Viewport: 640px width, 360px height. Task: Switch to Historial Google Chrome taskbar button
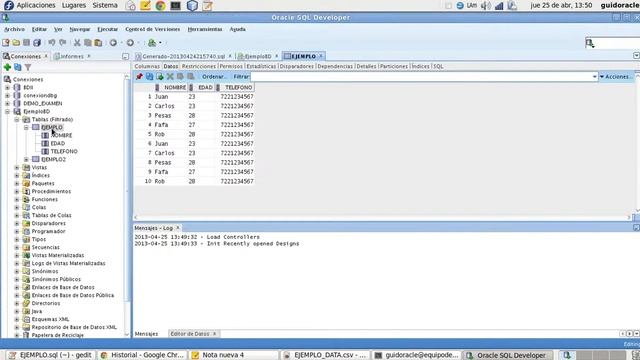(142, 355)
